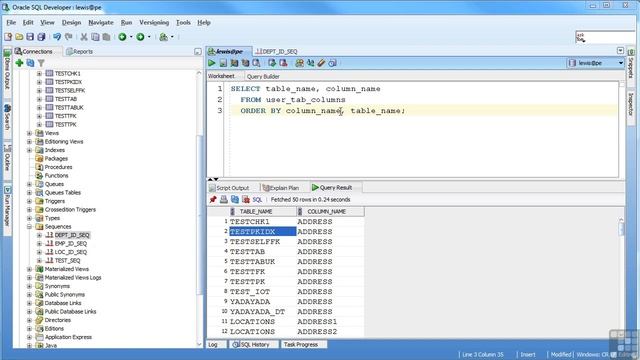The width and height of the screenshot is (640, 360).
Task: Click the SQL History clock icon in toolbar
Action: click(332, 63)
